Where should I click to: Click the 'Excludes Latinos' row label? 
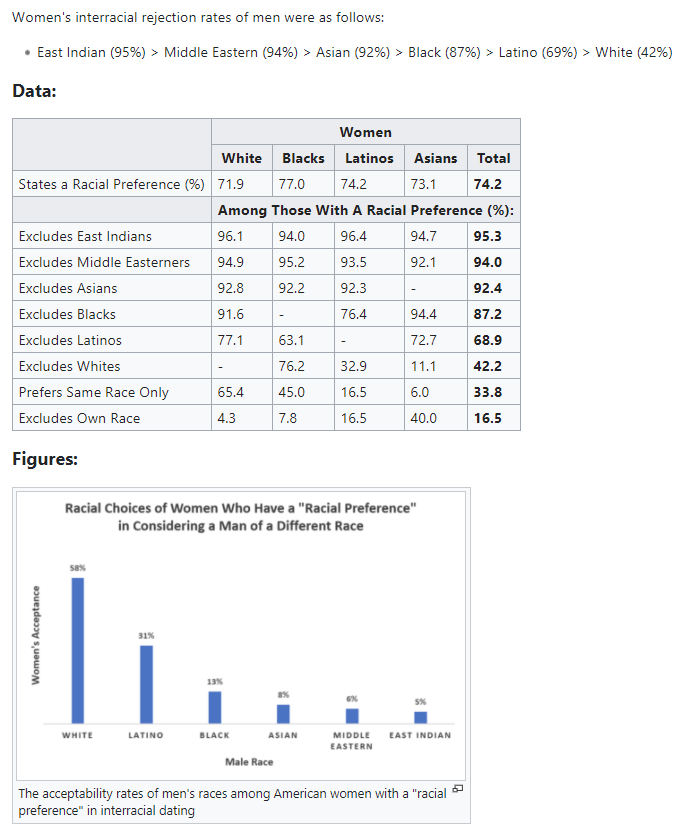tap(111, 340)
